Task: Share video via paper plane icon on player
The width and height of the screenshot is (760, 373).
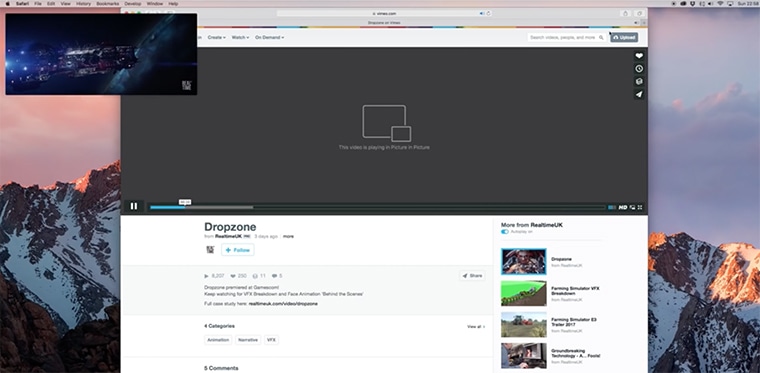Action: click(639, 94)
